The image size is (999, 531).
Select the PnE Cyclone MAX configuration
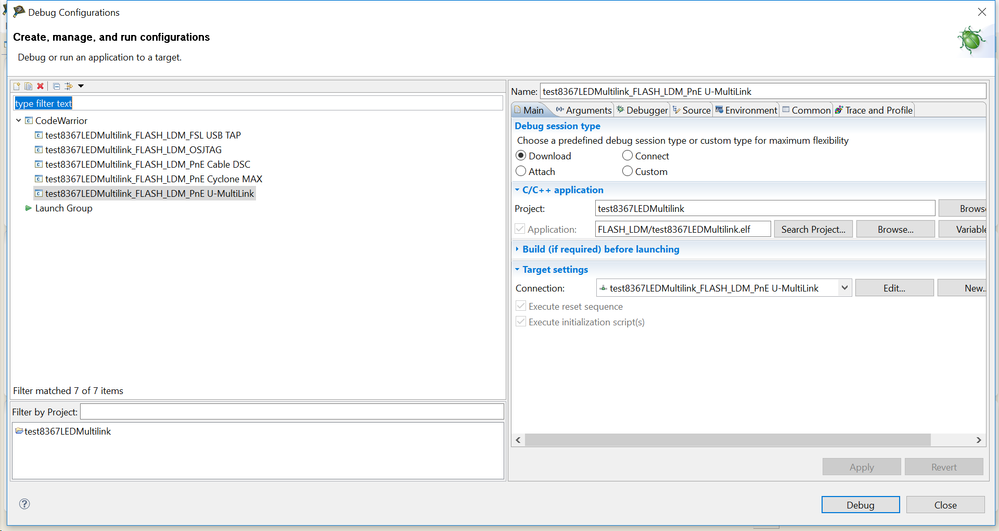pos(154,179)
